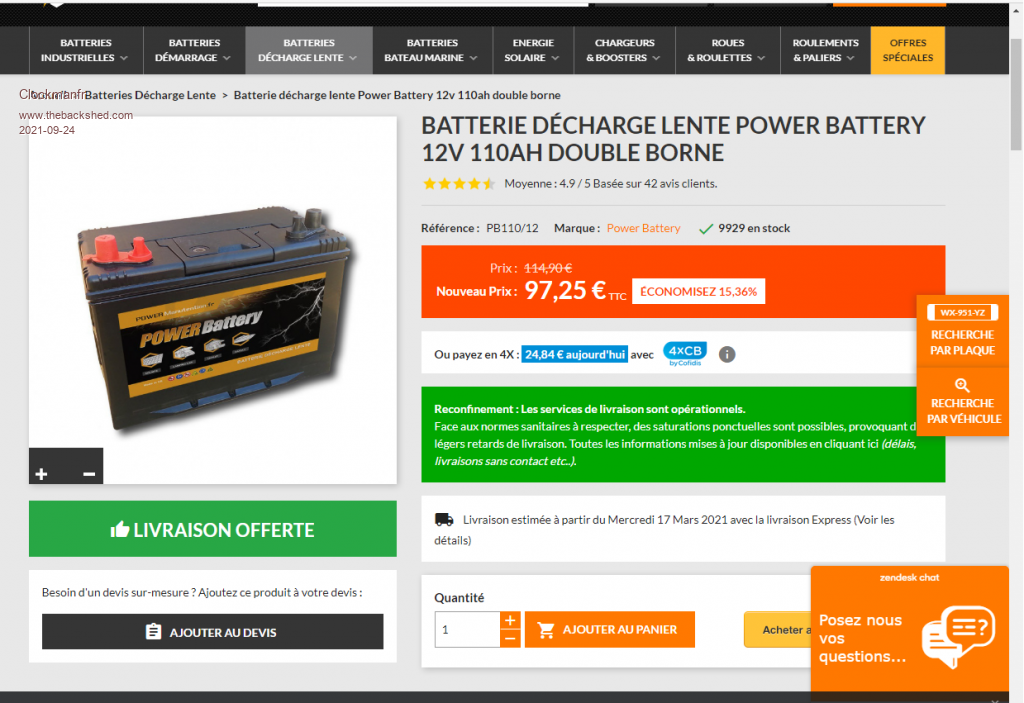Zoom out battery image with minus icon
Screen dimensions: 1024x703
(89, 474)
